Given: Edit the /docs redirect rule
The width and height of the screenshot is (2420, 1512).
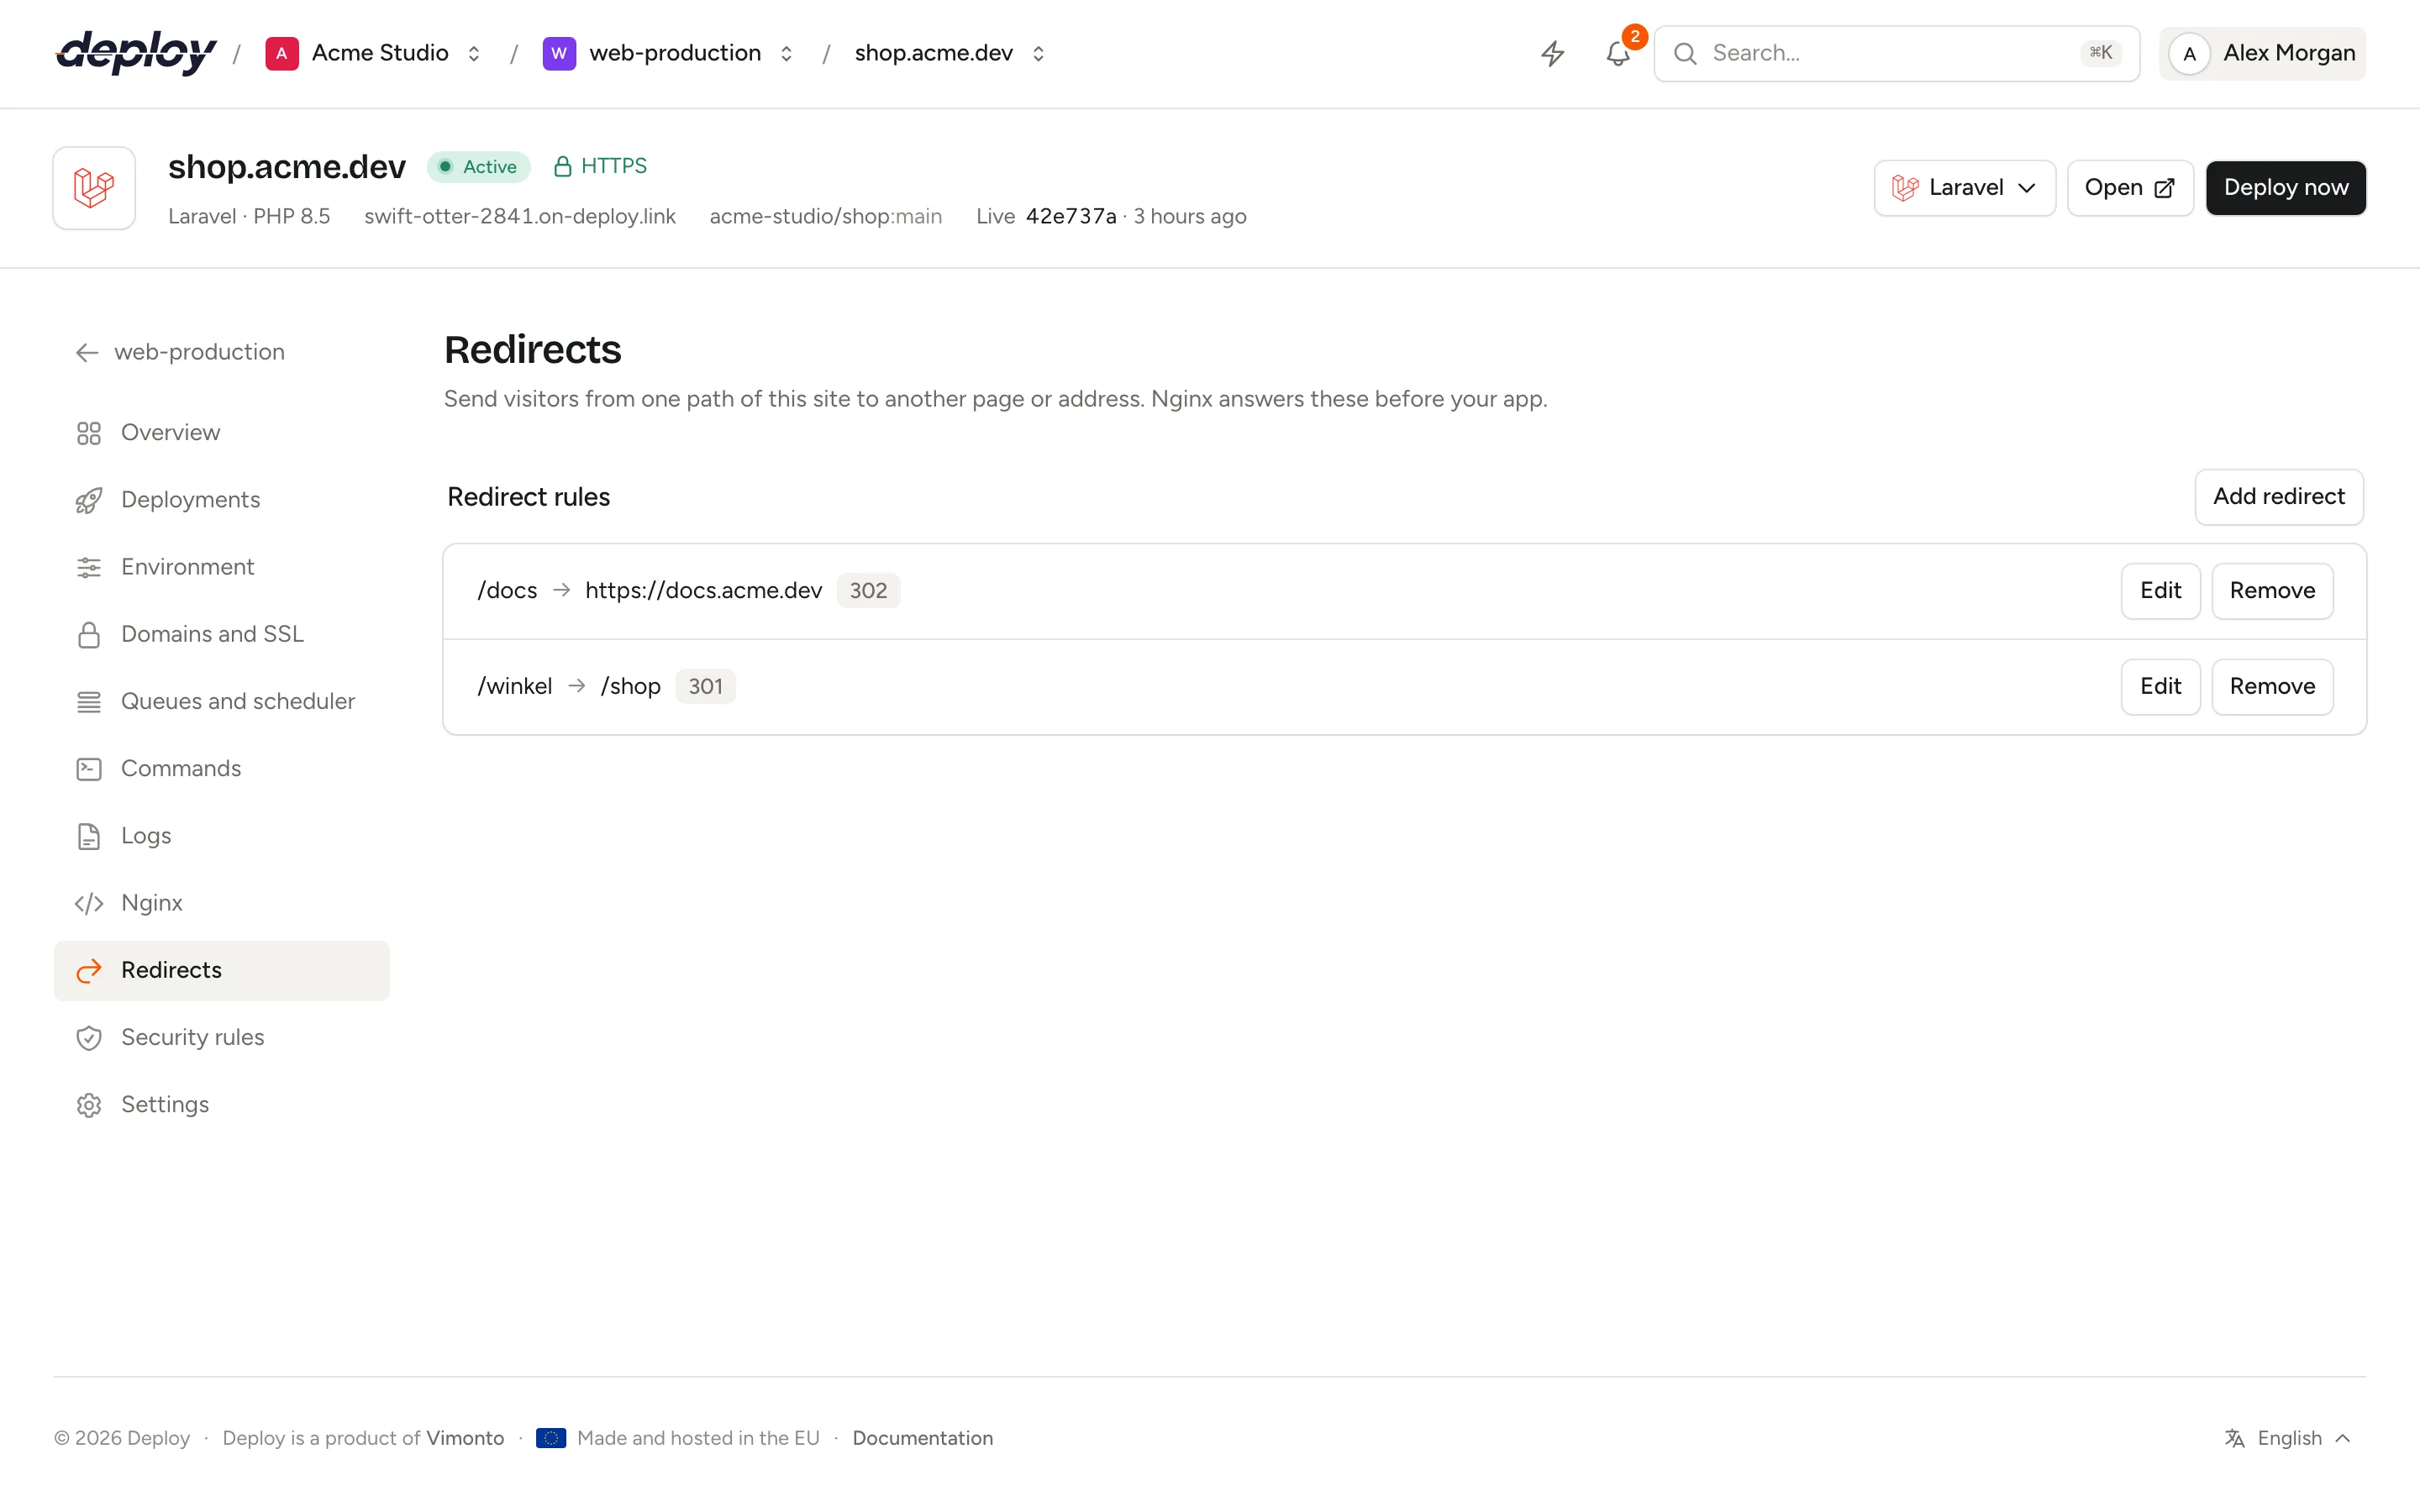Looking at the screenshot, I should pyautogui.click(x=2160, y=591).
